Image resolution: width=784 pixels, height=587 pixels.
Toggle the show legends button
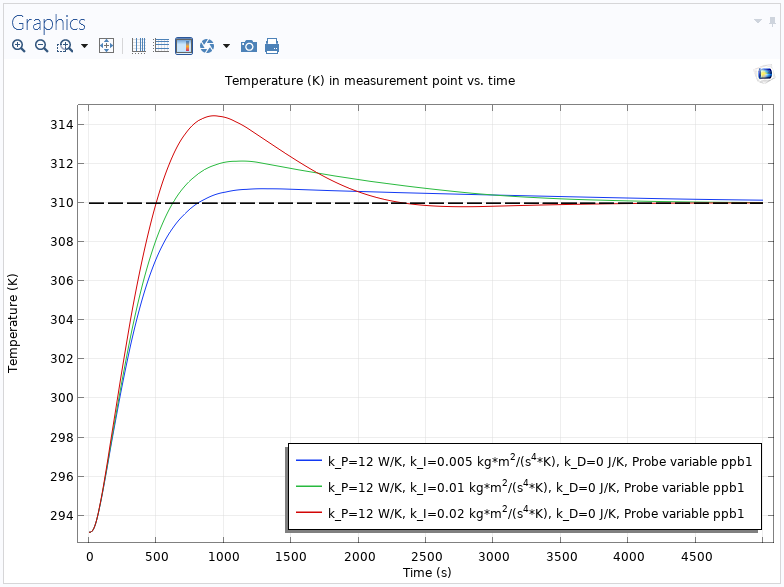point(184,46)
